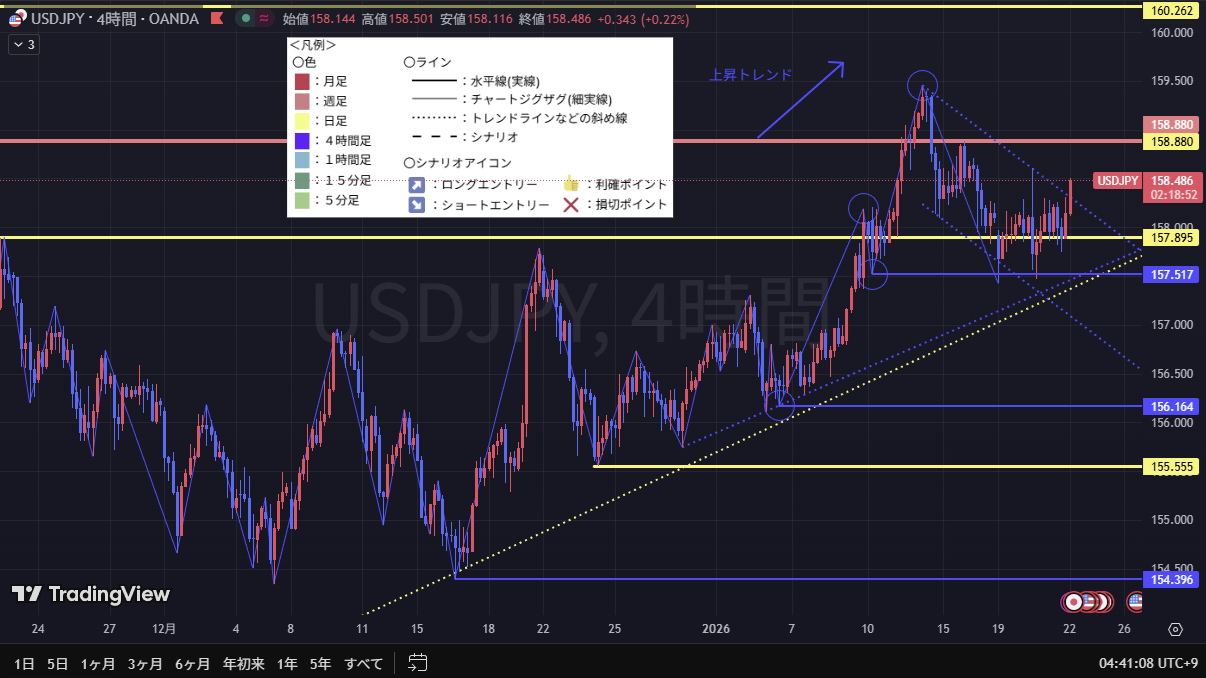Open the go-to-date calendar icon
This screenshot has width=1206, height=678.
tap(418, 662)
